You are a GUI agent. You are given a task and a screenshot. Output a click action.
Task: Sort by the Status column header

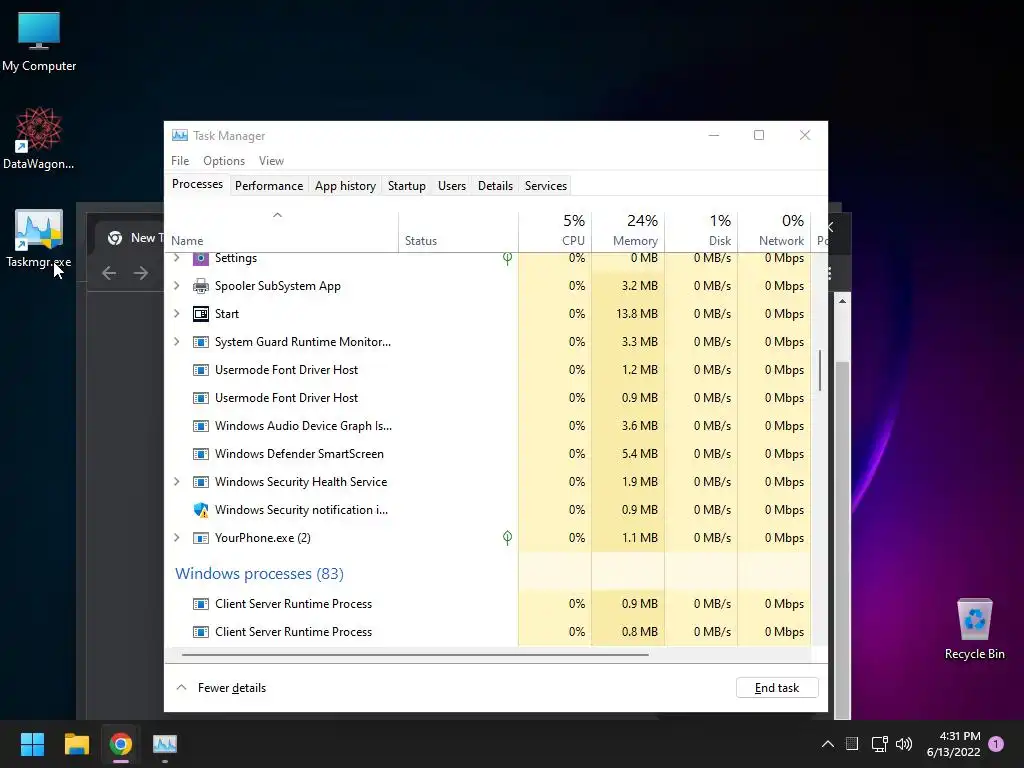(458, 231)
